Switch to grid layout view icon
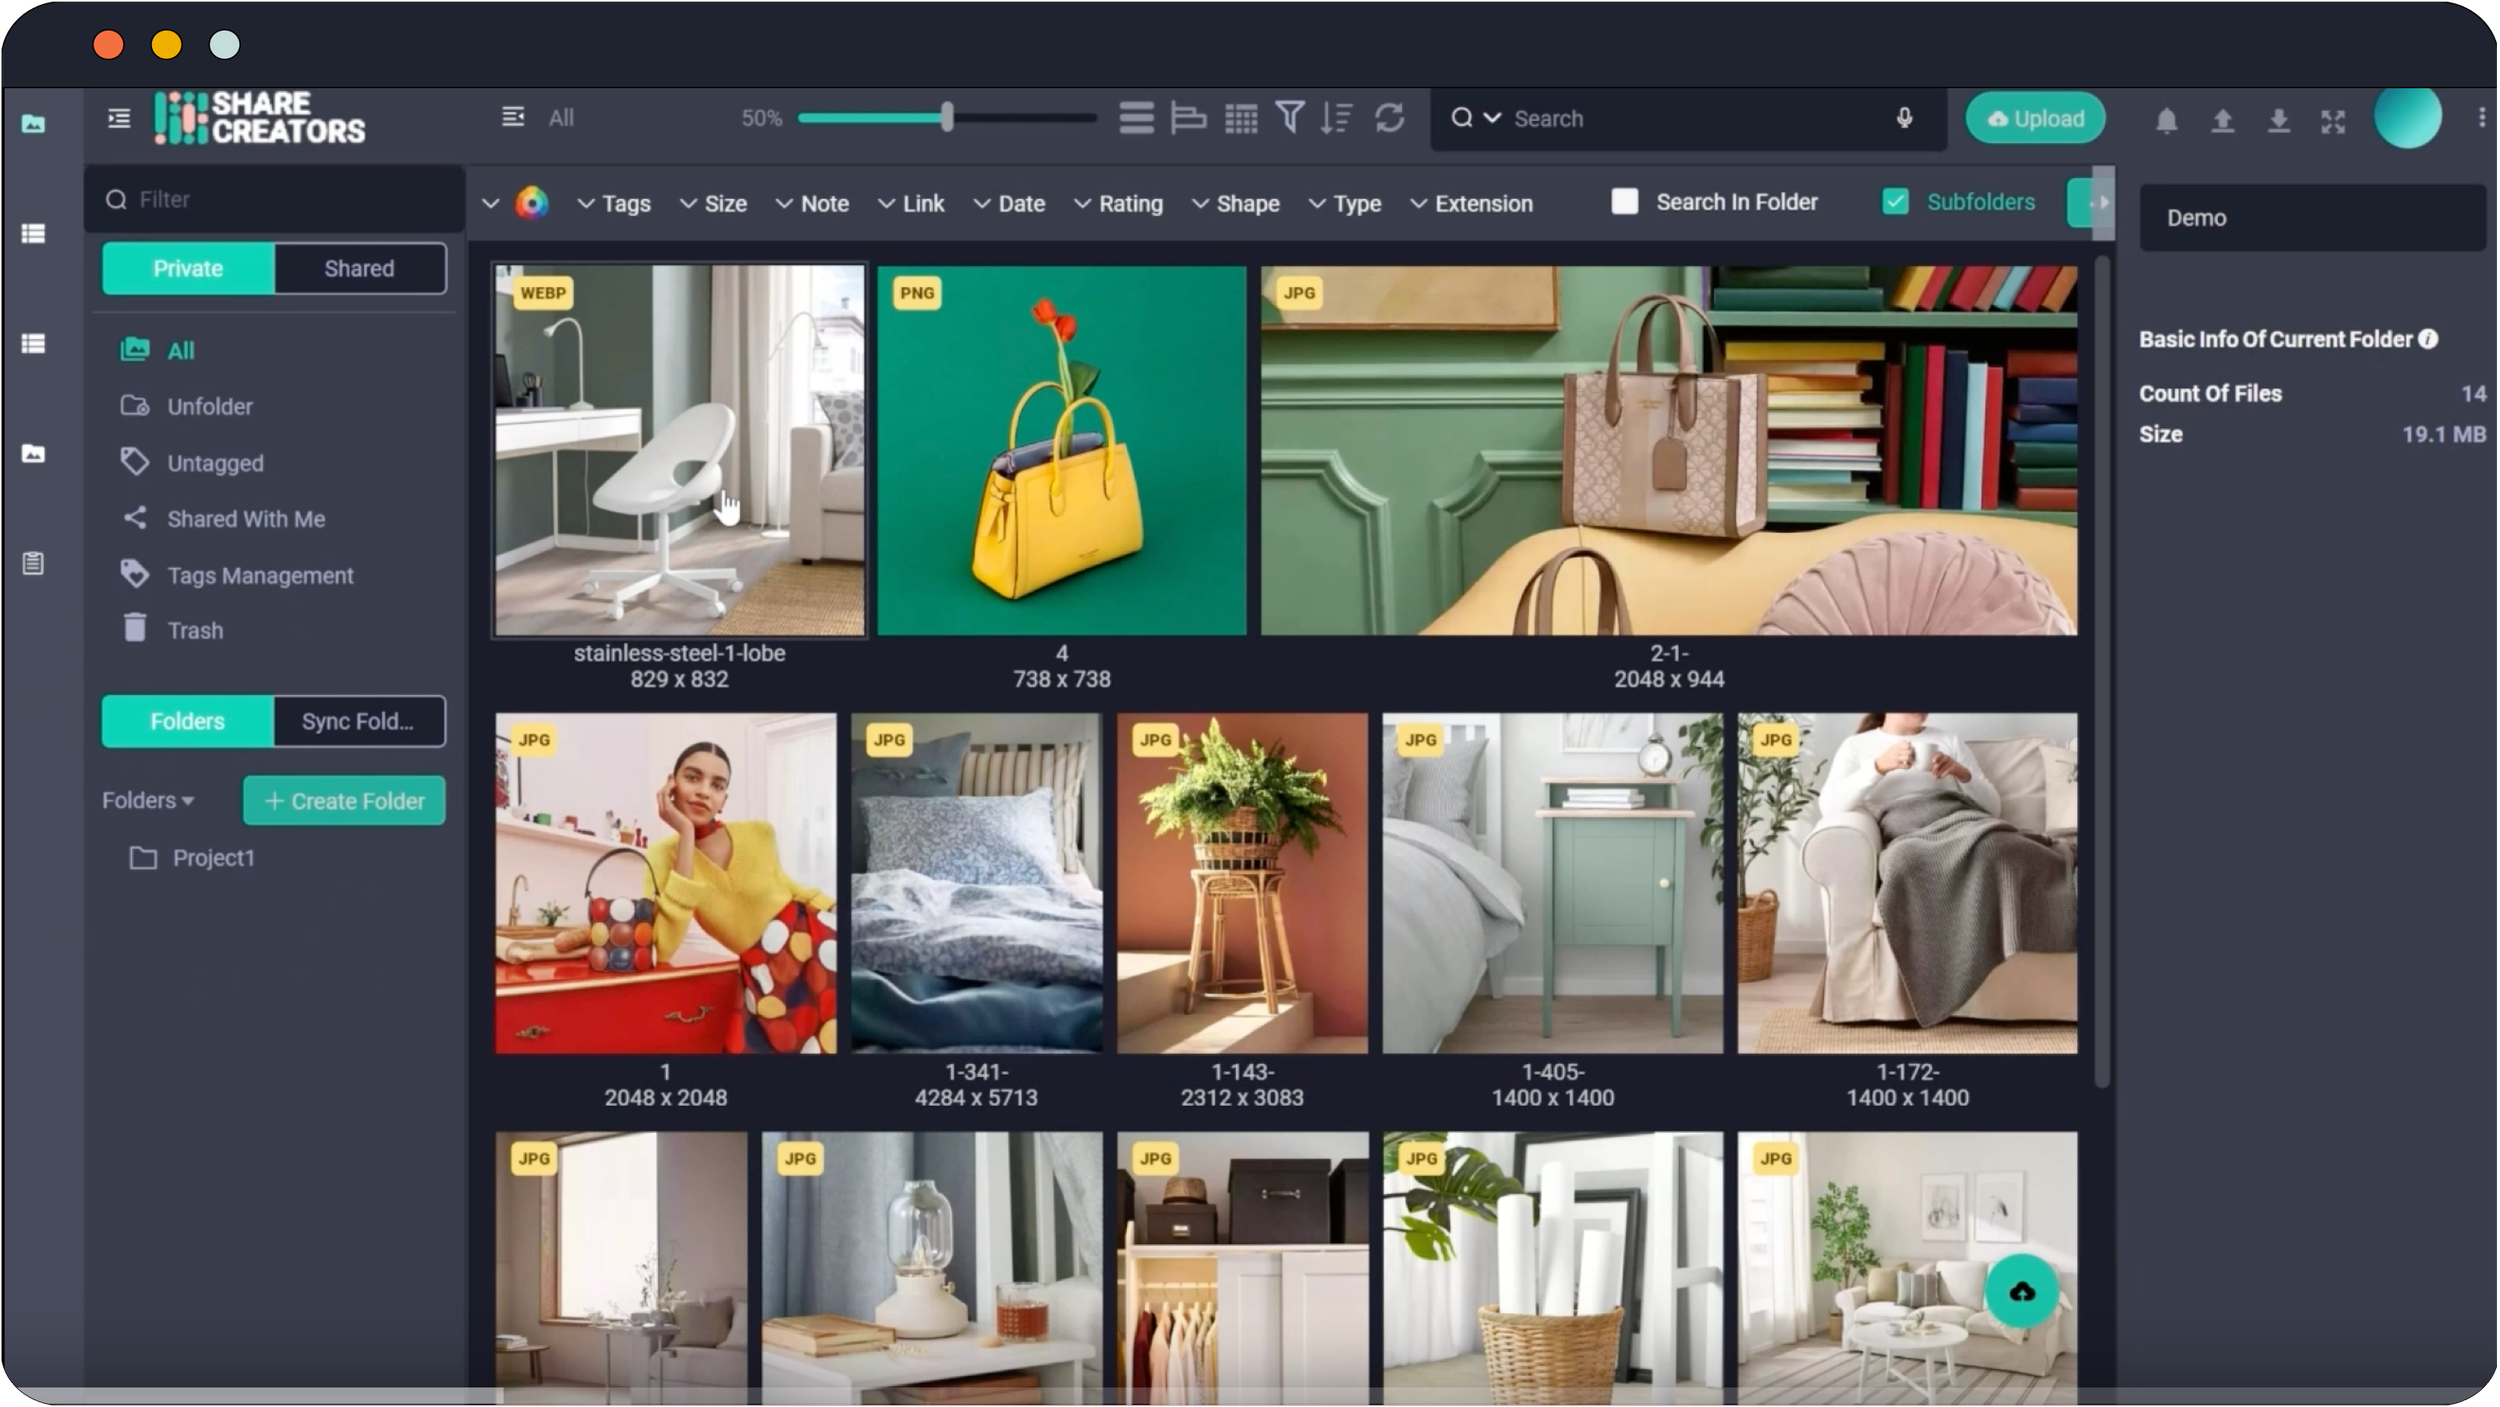Screen dimensions: 2500x1407 [1241, 118]
